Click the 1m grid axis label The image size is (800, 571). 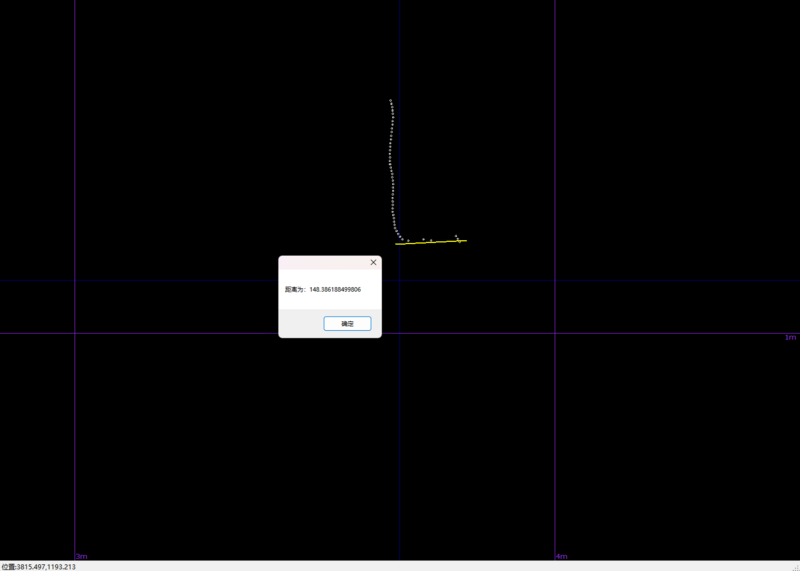pos(790,337)
